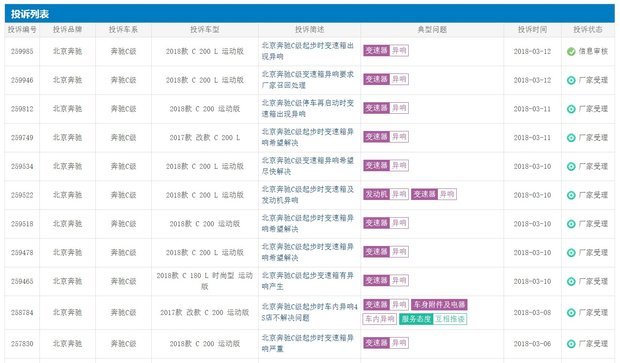Click 变速器 异响 tag in row 259518
The image size is (620, 363).
click(386, 223)
